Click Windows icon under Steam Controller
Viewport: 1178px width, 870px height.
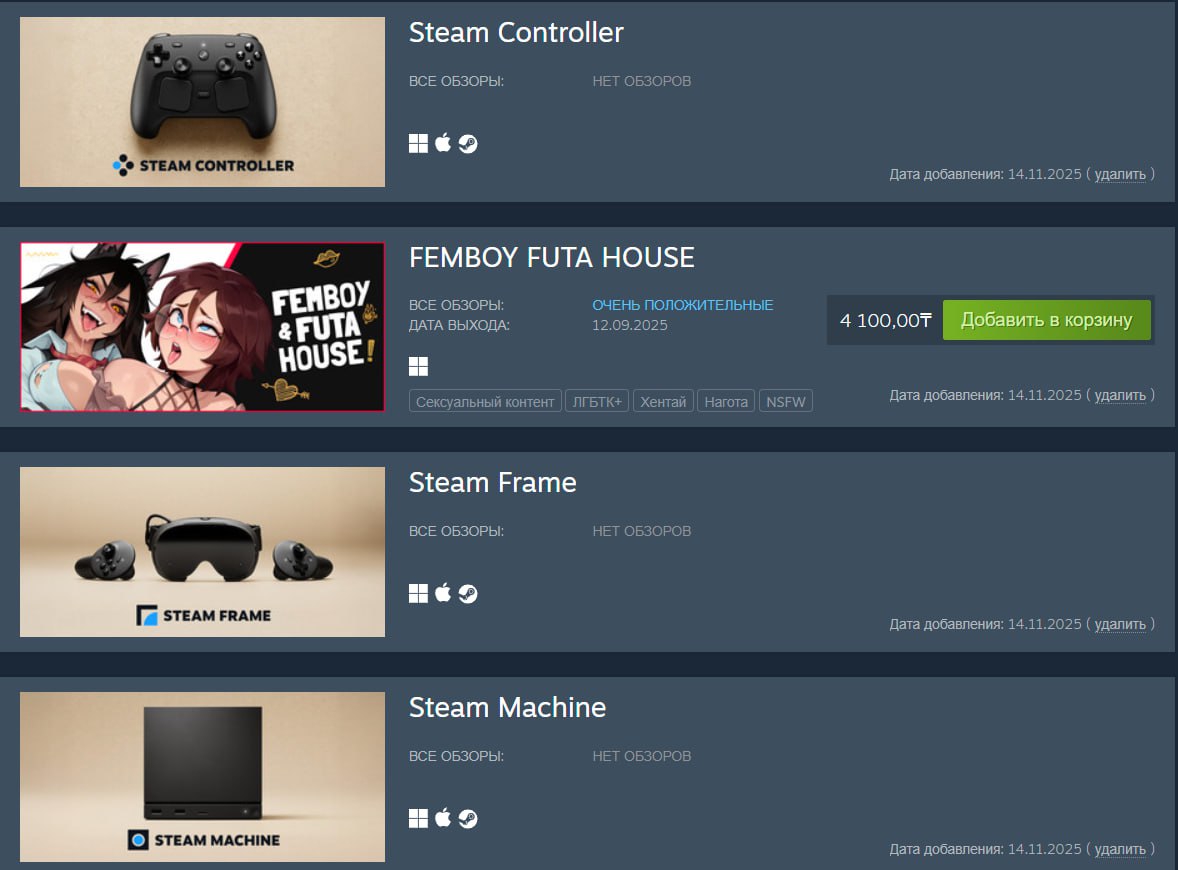pyautogui.click(x=418, y=143)
